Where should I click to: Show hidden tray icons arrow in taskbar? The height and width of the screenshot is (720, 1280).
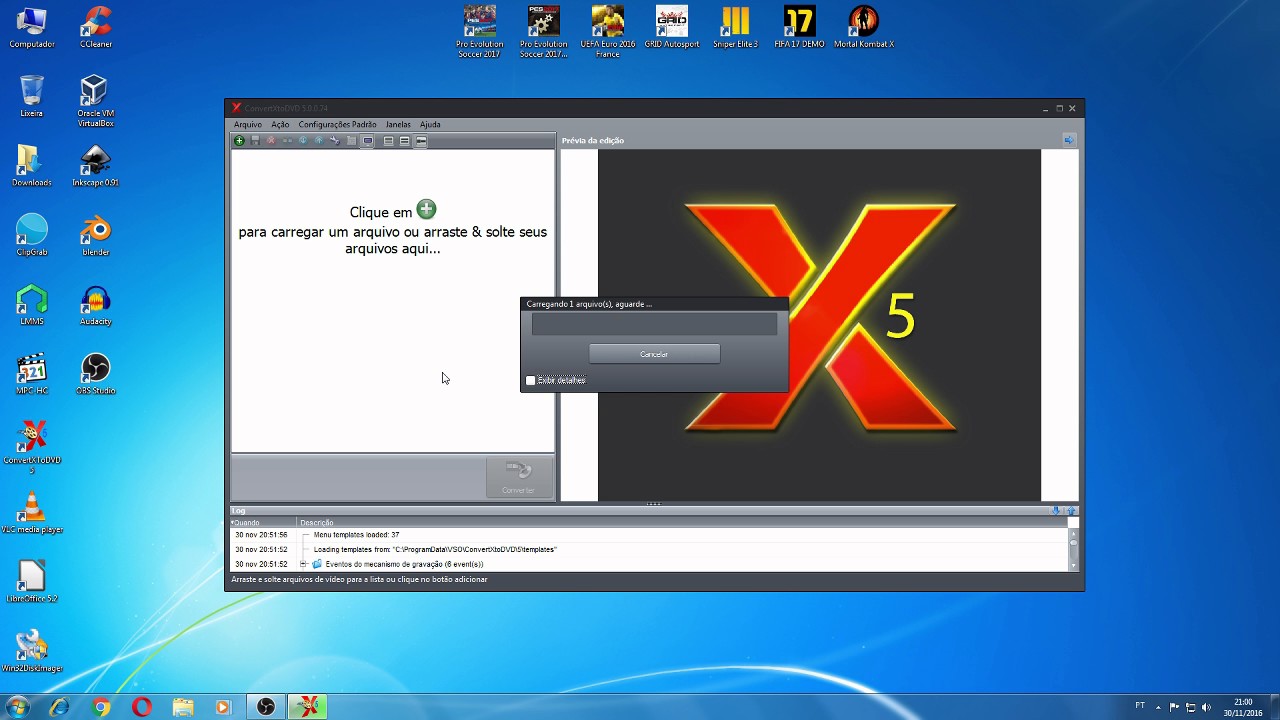[x=1160, y=707]
